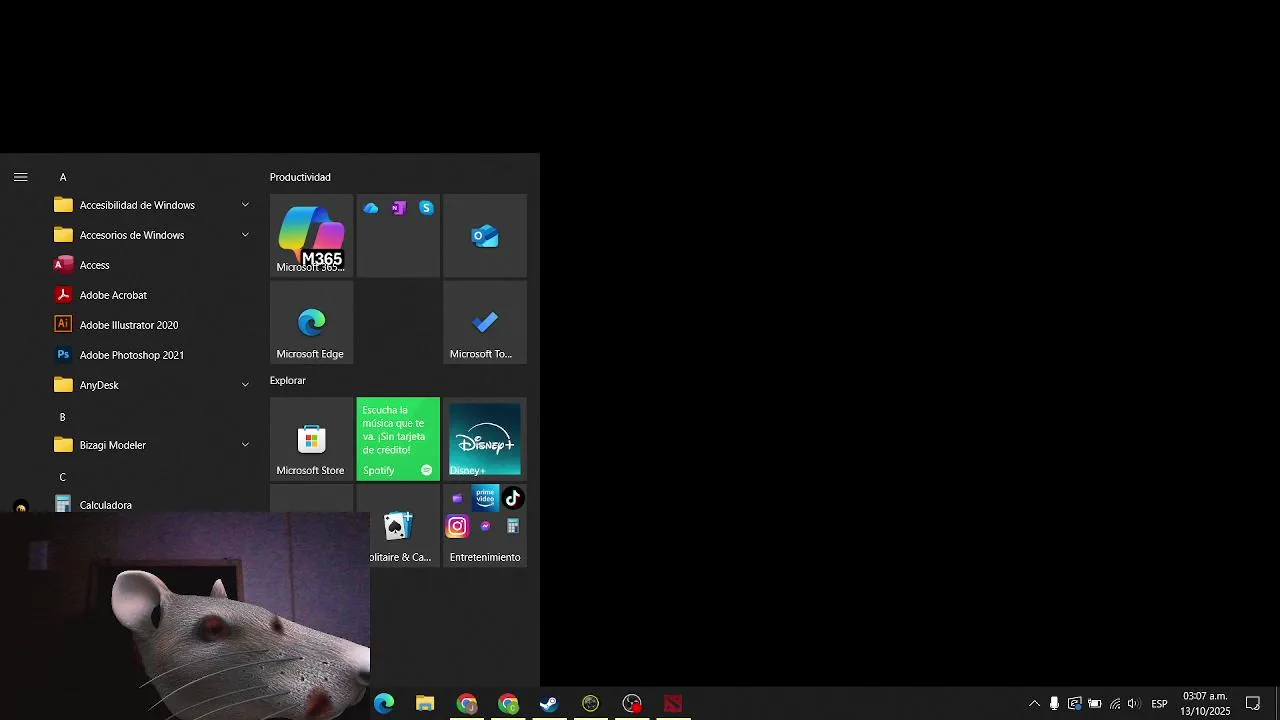The image size is (1280, 720).
Task: Click the screen-capture tray icon beside the microphone
Action: click(x=1074, y=704)
